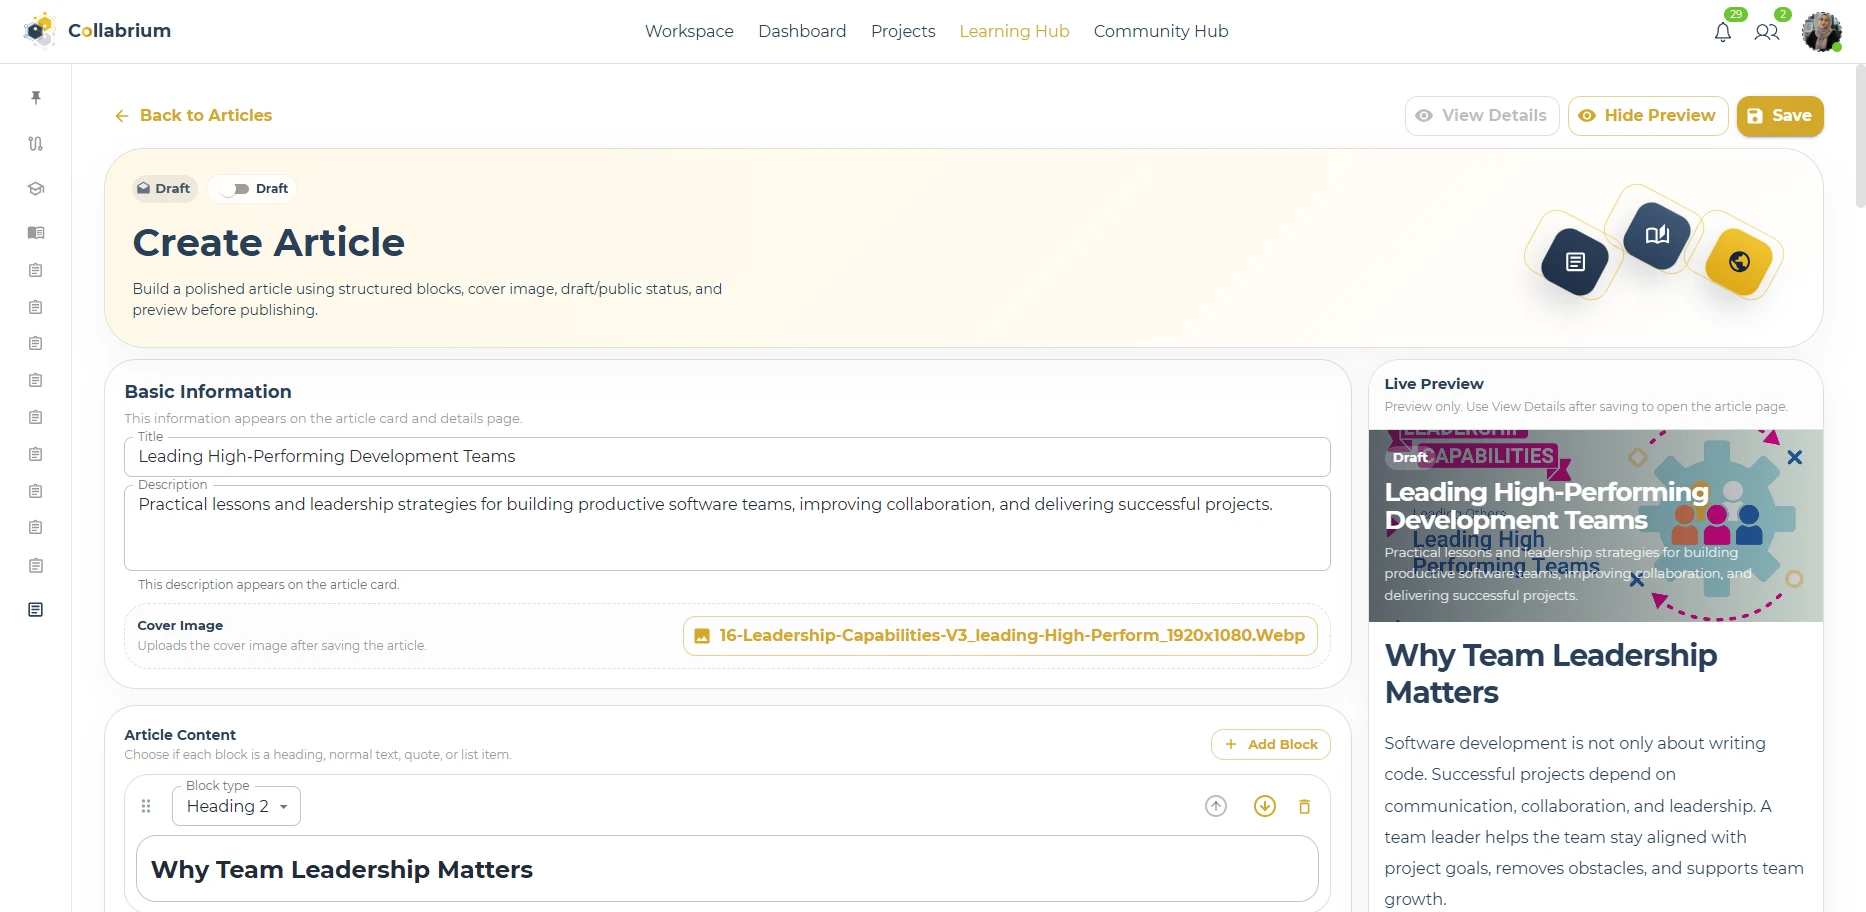Click the 'Live Preview' heading text
The height and width of the screenshot is (912, 1866).
tap(1434, 384)
